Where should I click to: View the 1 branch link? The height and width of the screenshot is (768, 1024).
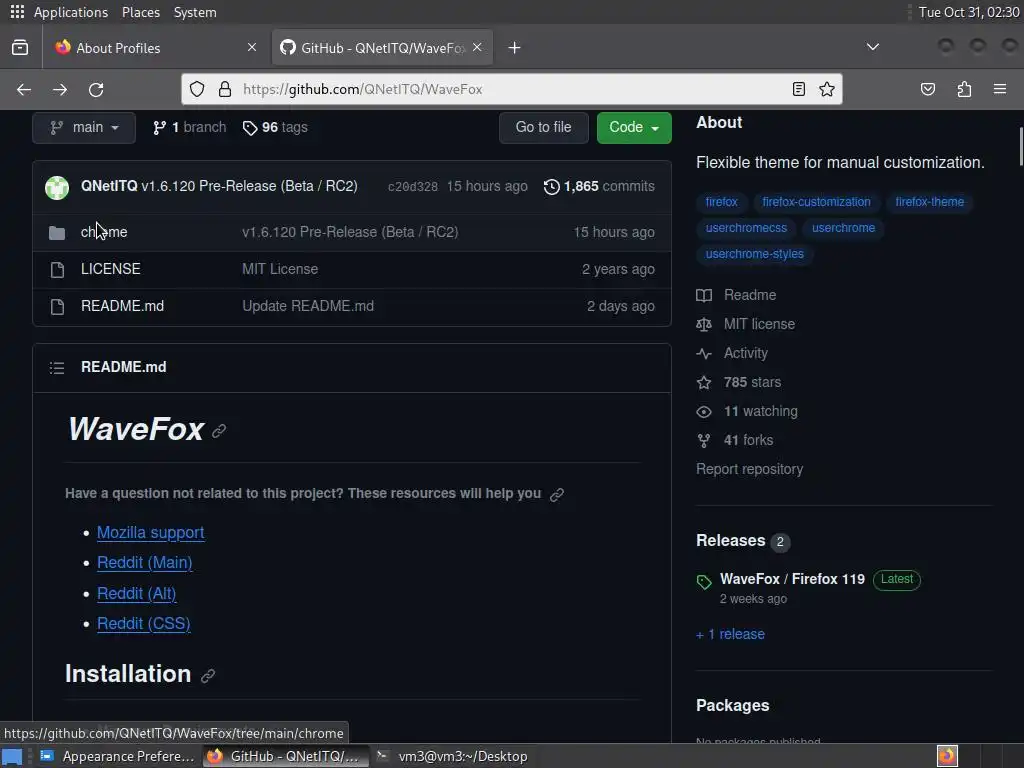pos(189,127)
